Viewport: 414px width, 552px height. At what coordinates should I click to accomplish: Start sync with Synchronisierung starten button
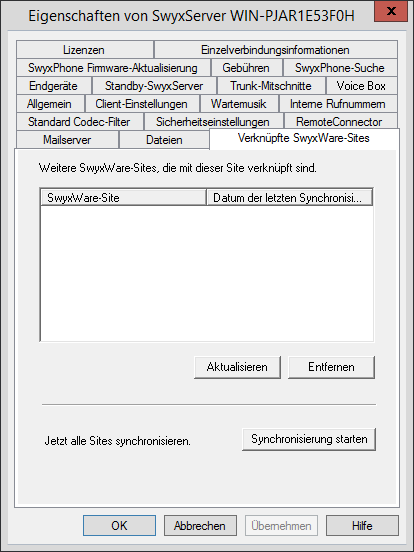pyautogui.click(x=309, y=439)
